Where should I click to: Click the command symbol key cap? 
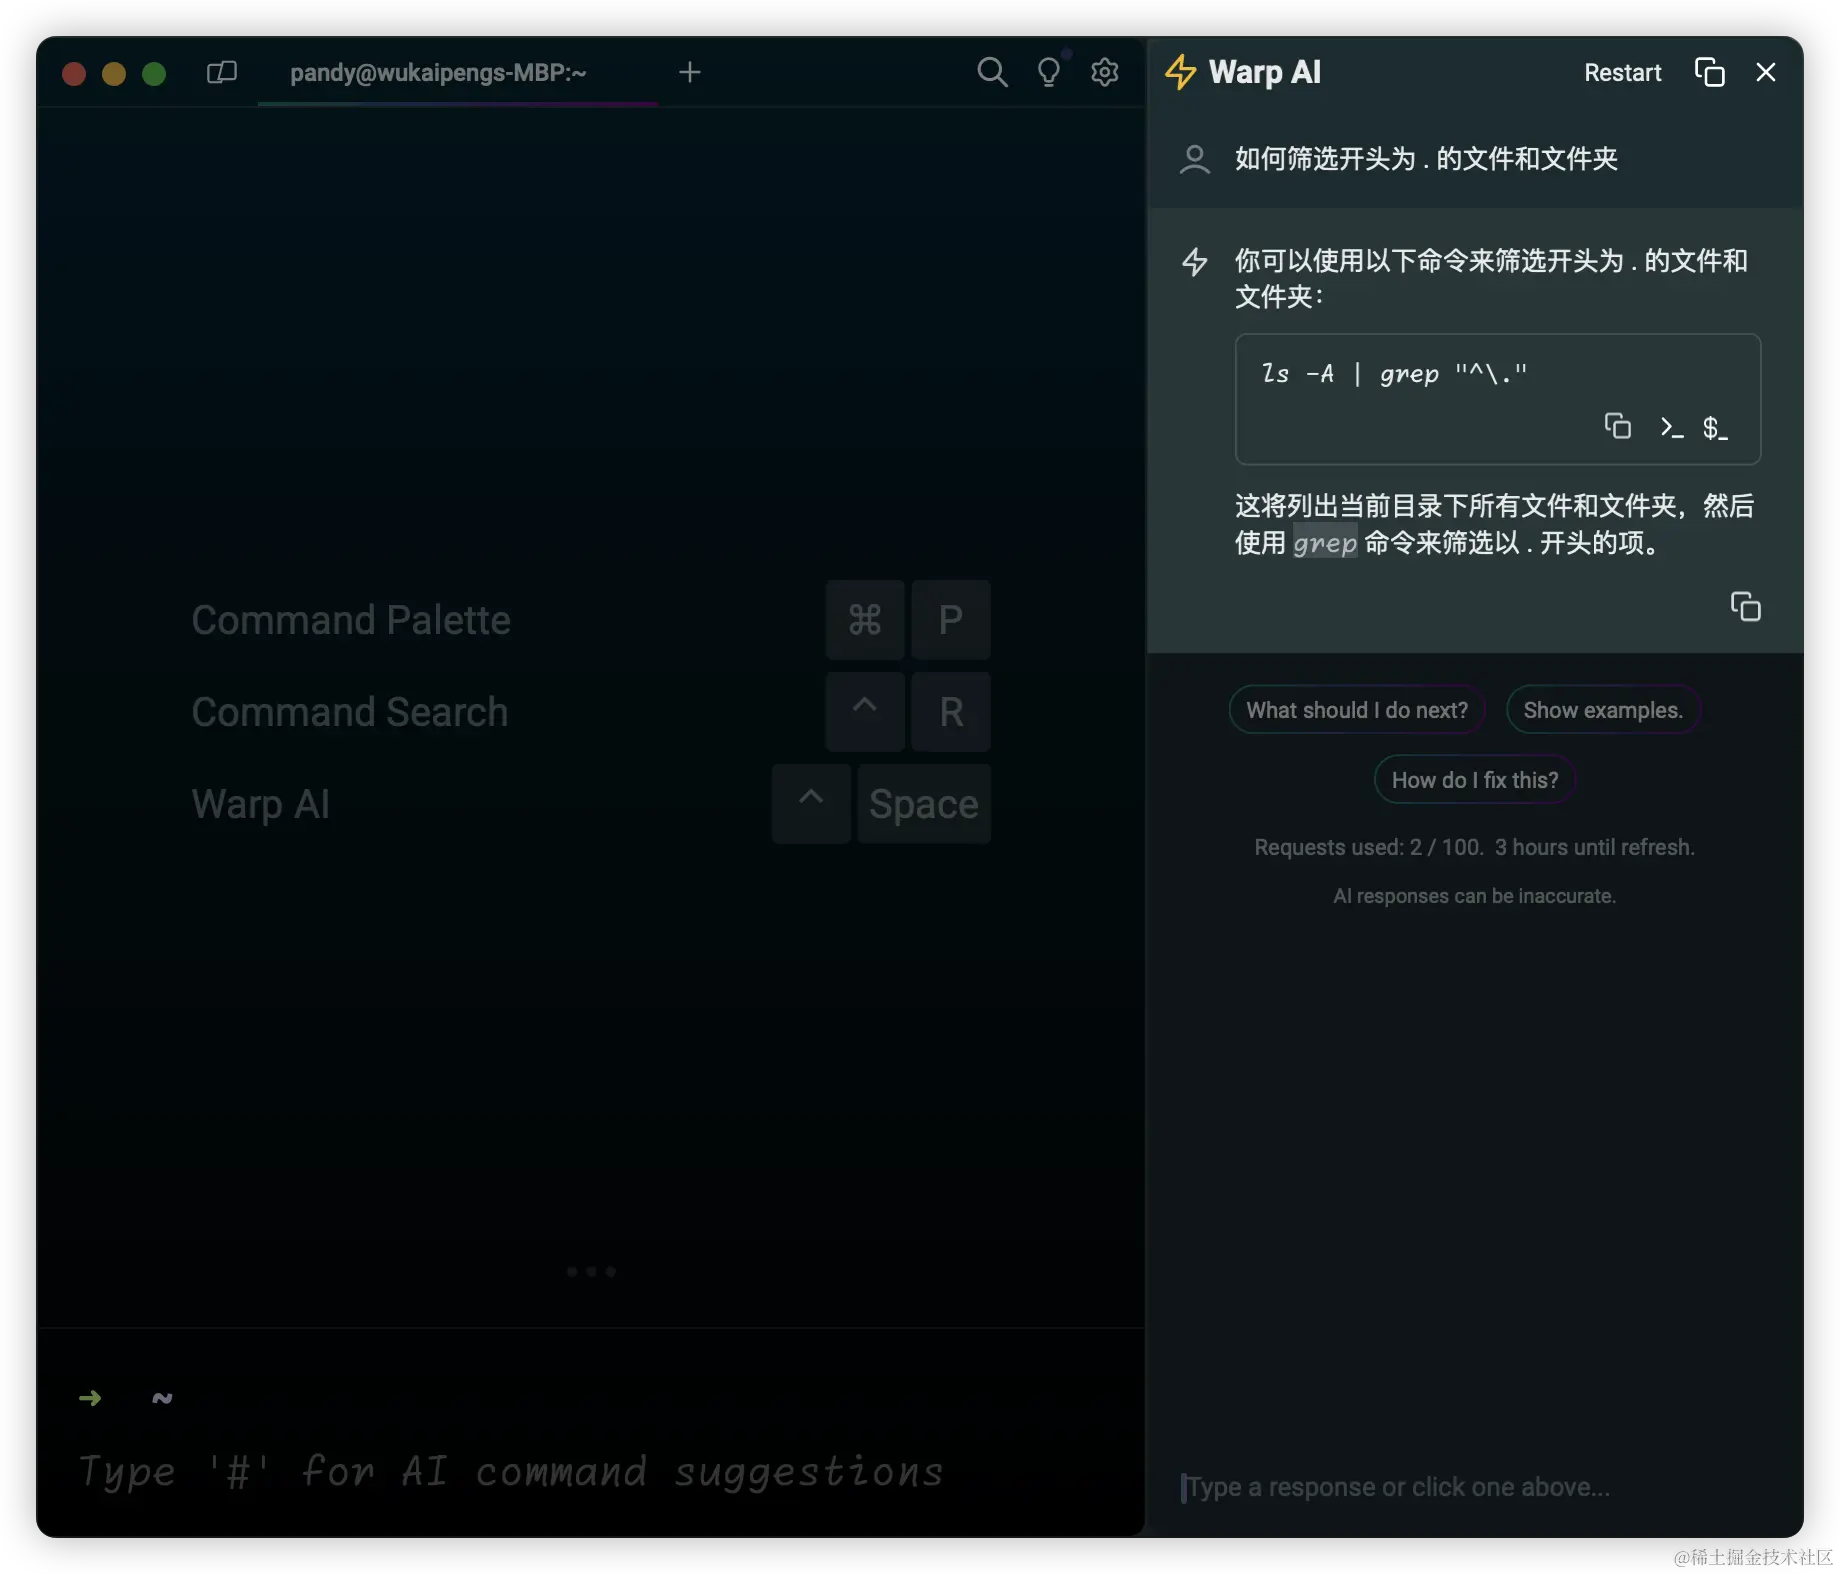point(865,620)
